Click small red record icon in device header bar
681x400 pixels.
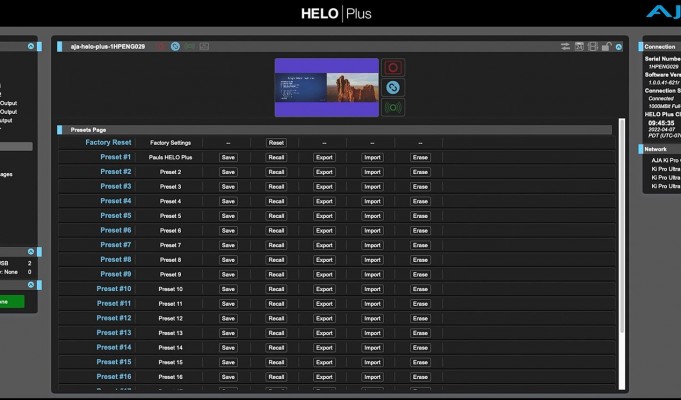pos(161,46)
